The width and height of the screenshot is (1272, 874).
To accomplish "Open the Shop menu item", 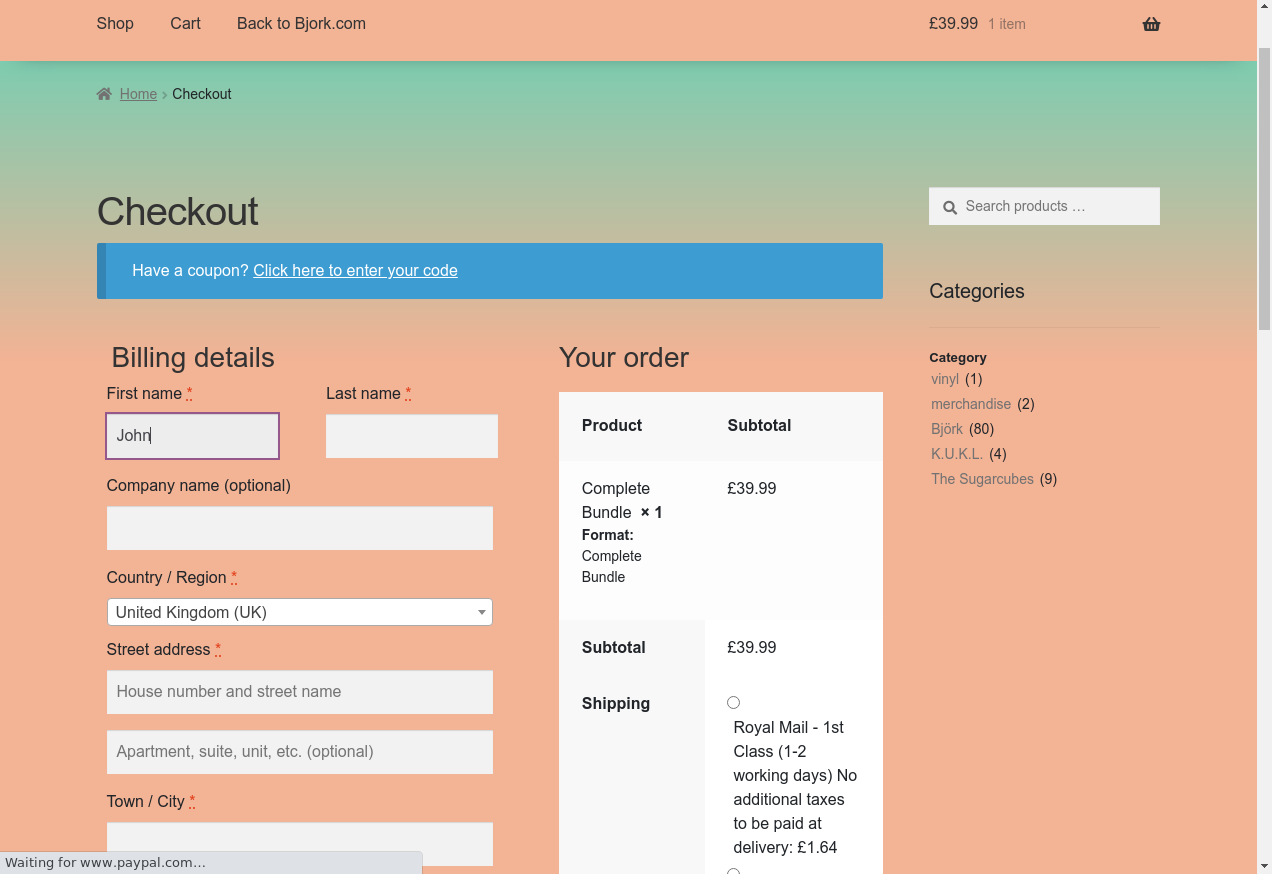I will (115, 23).
